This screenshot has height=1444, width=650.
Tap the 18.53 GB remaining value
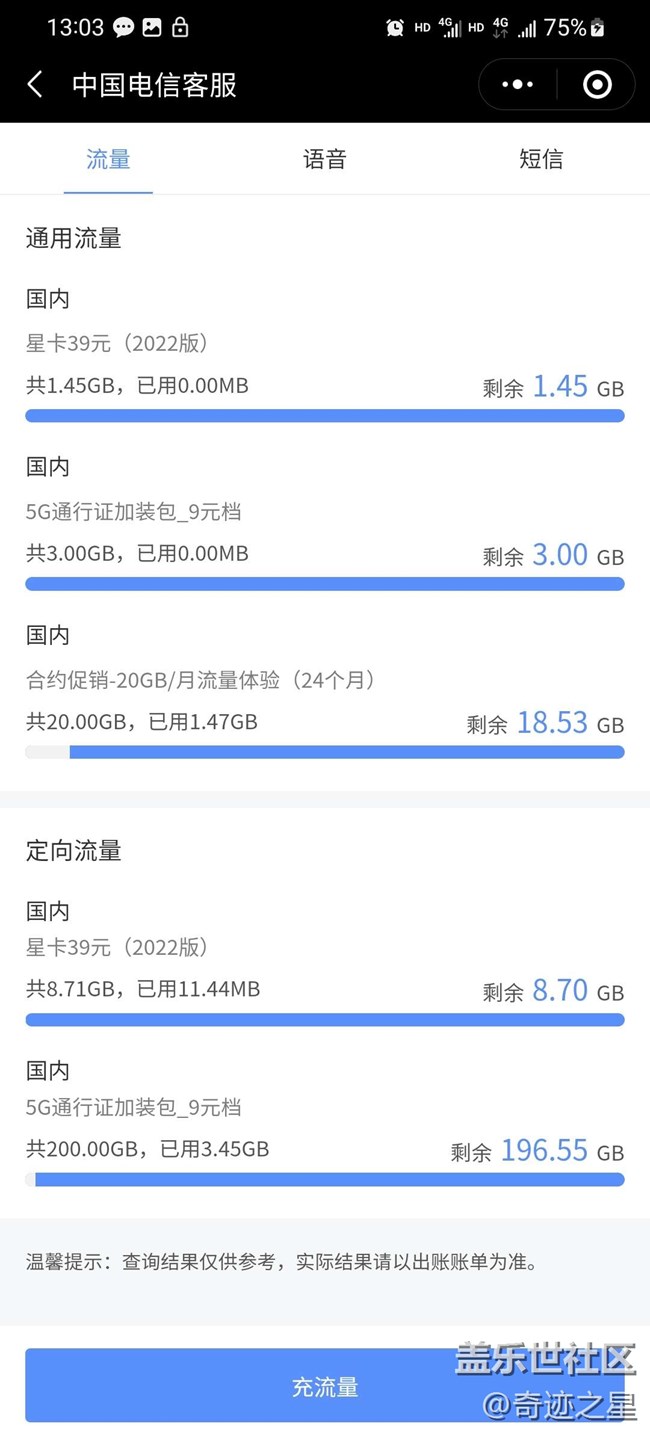(552, 723)
